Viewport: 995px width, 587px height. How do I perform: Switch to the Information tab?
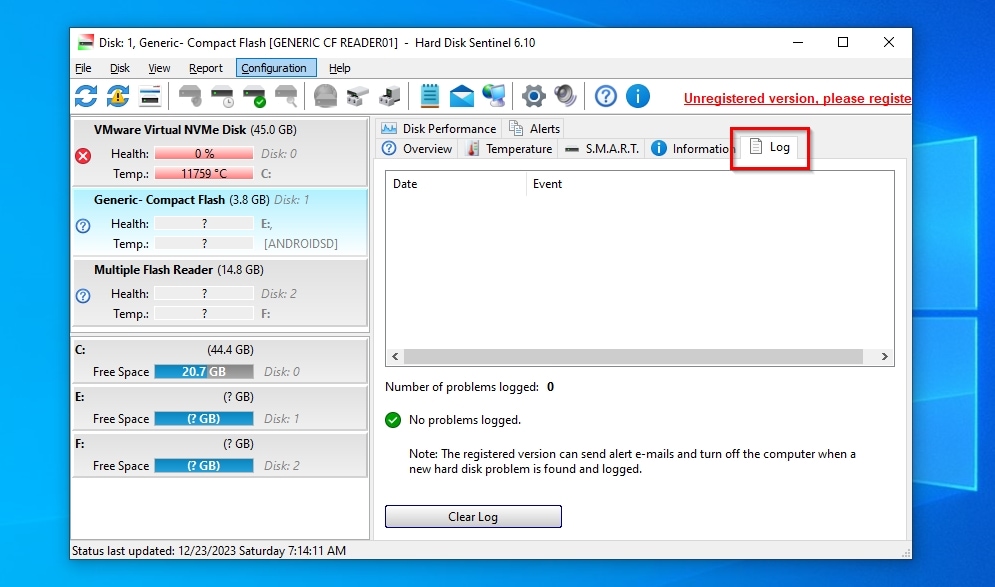coord(693,148)
